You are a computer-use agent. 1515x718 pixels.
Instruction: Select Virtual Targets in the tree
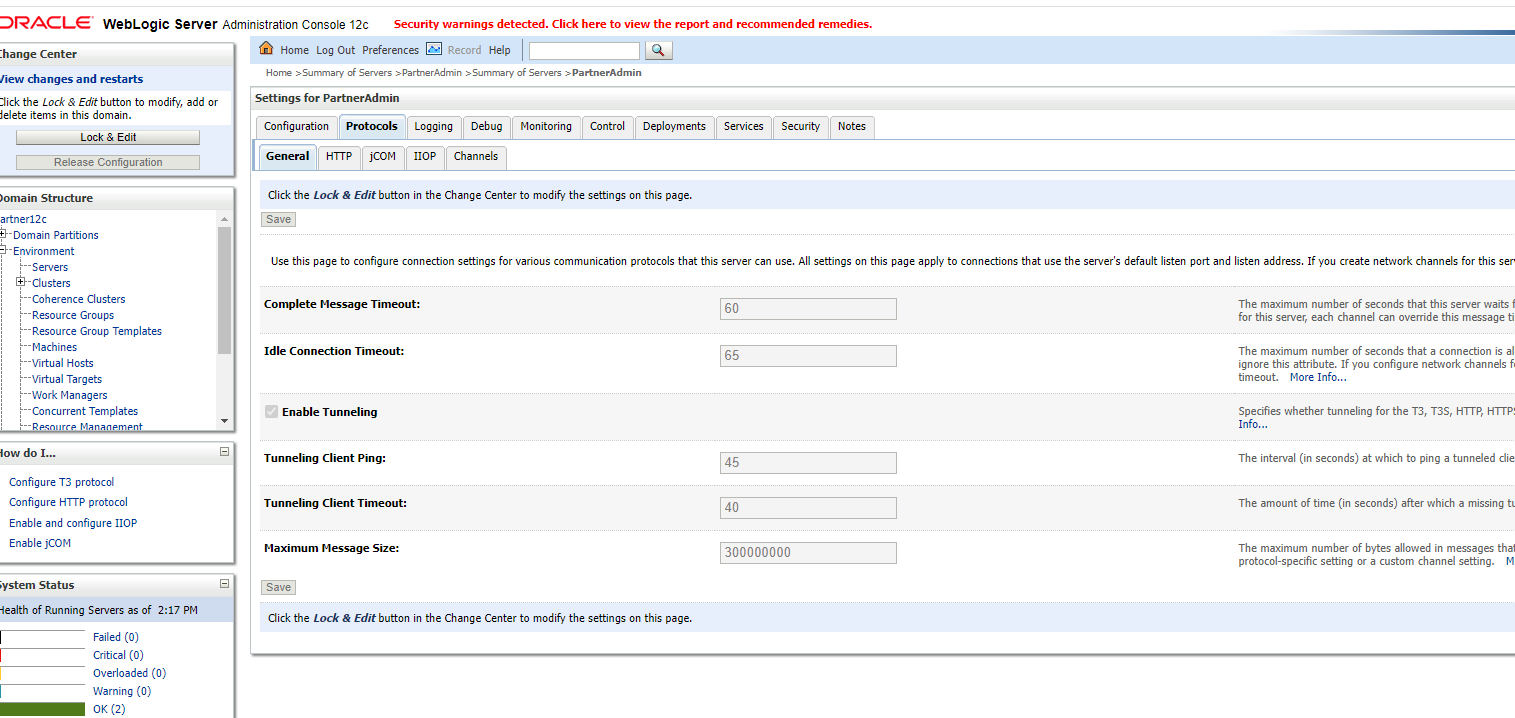tap(67, 379)
